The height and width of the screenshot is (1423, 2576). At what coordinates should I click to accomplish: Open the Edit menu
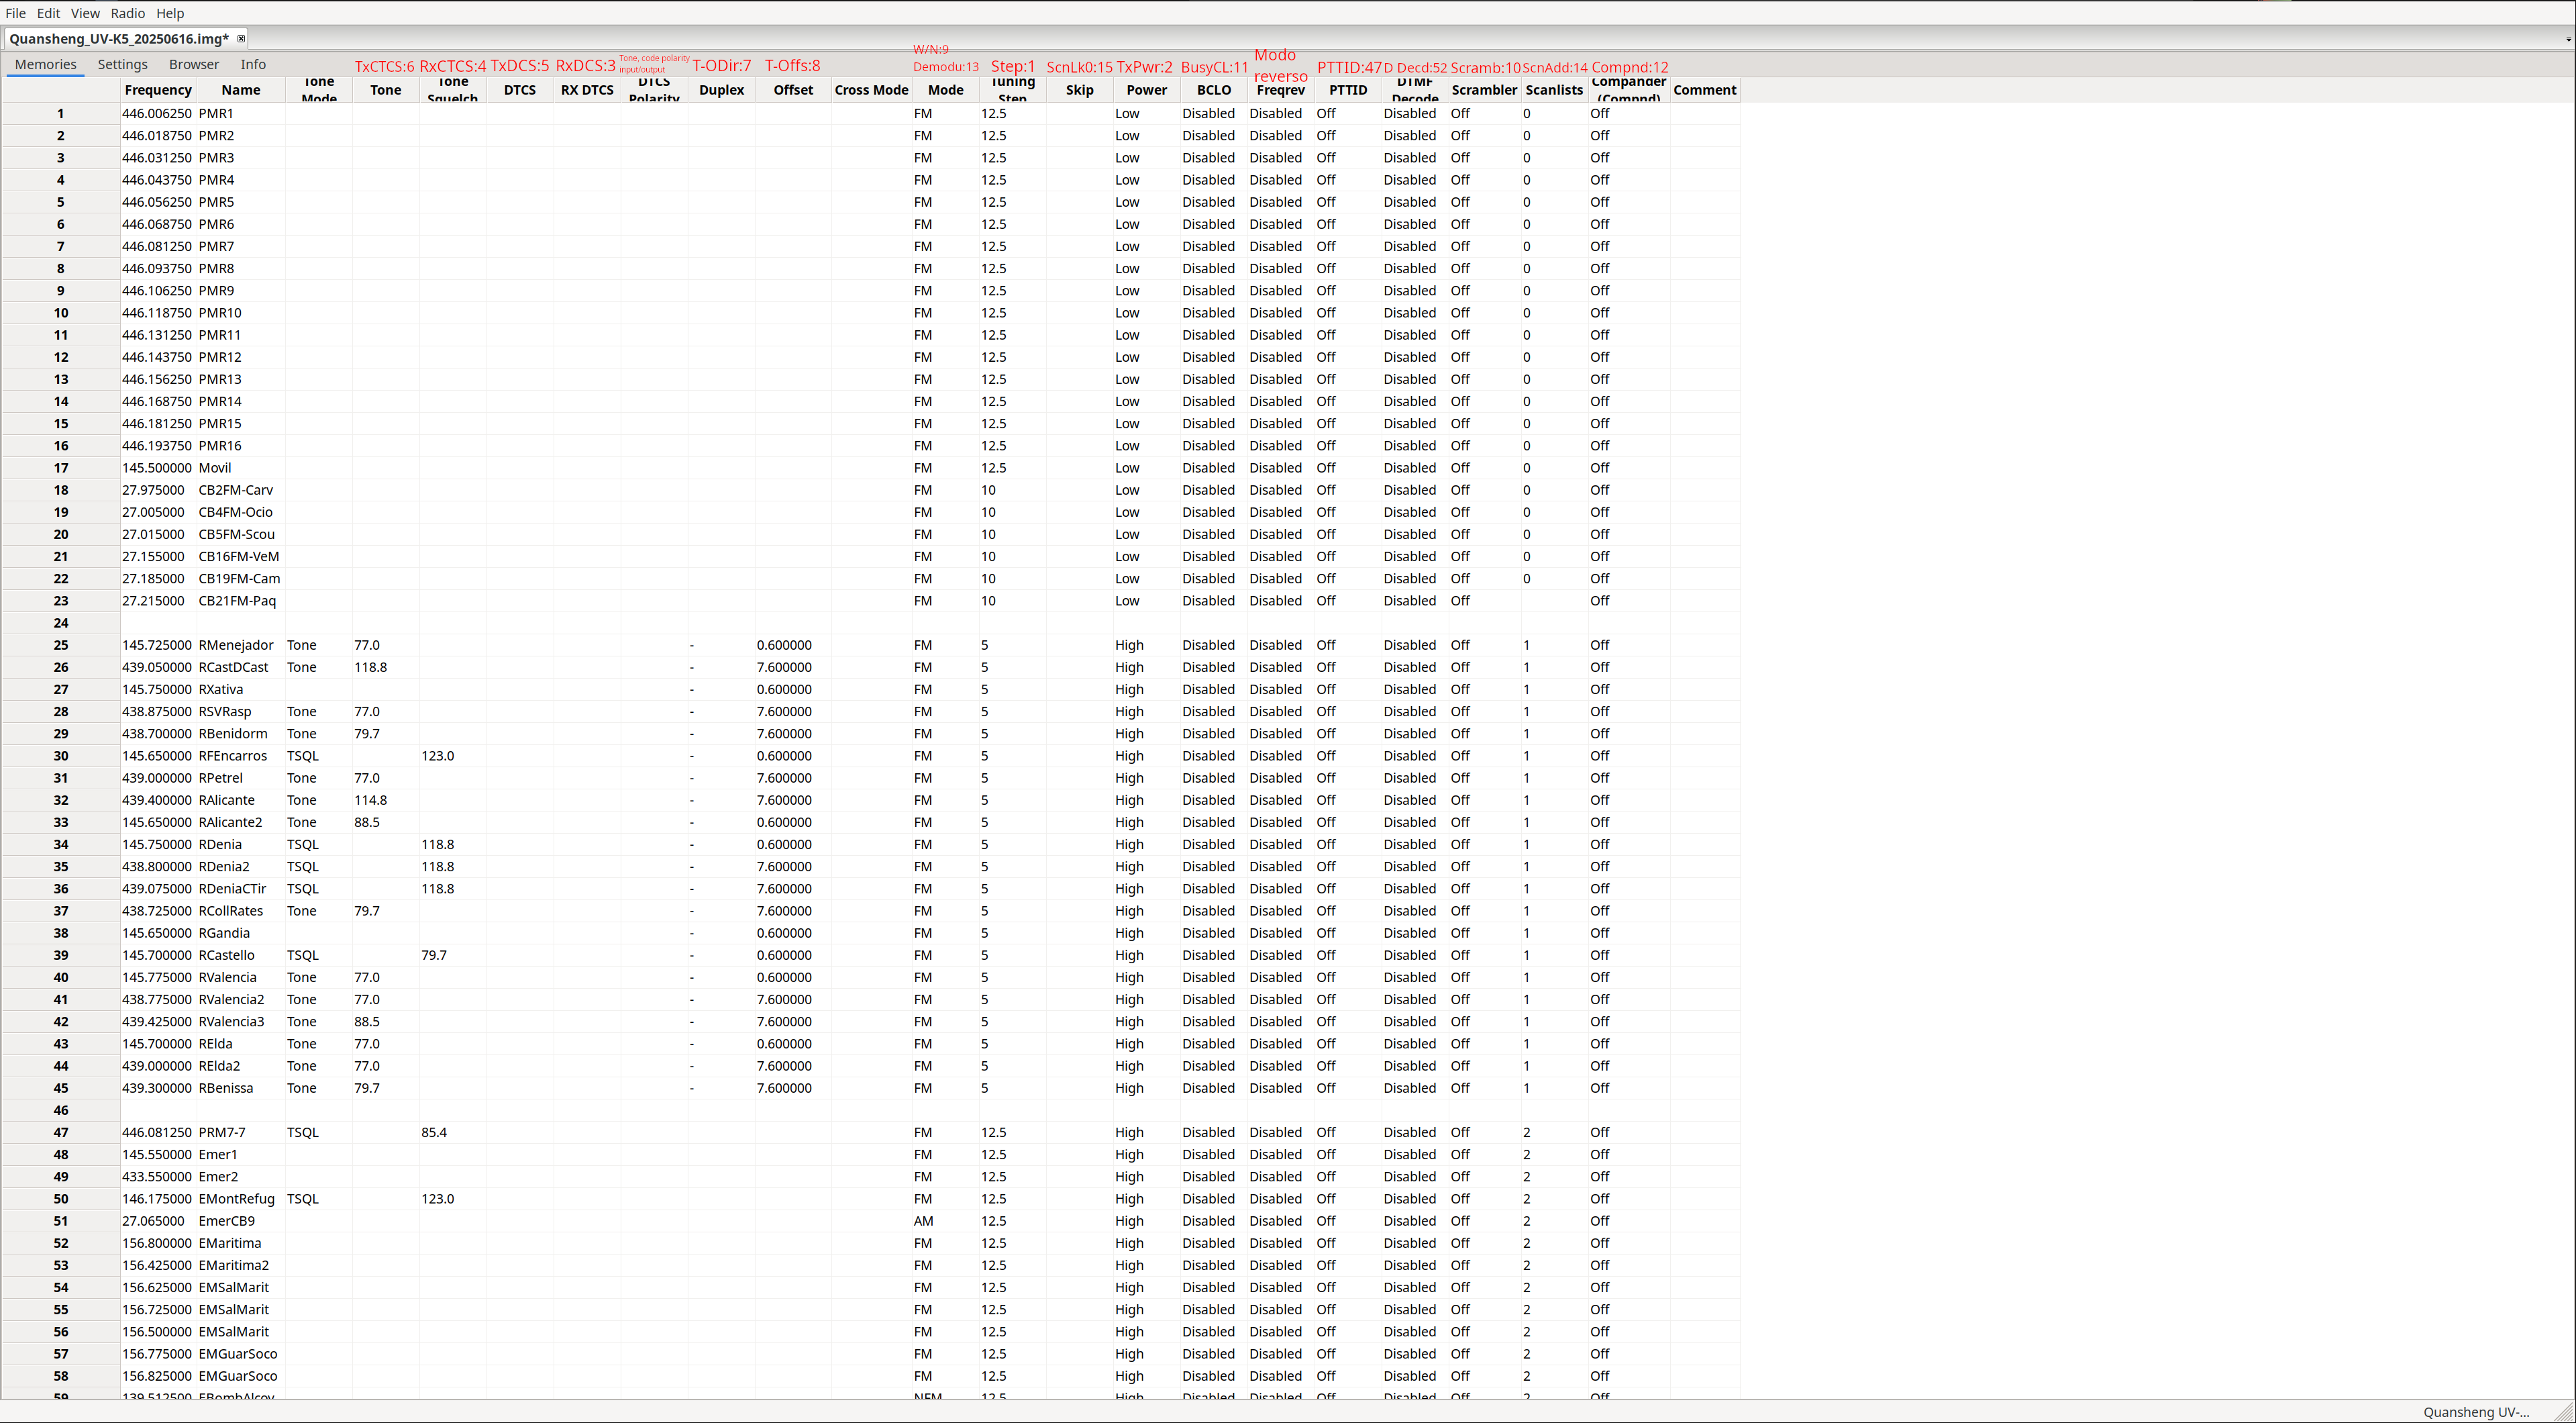tap(48, 13)
